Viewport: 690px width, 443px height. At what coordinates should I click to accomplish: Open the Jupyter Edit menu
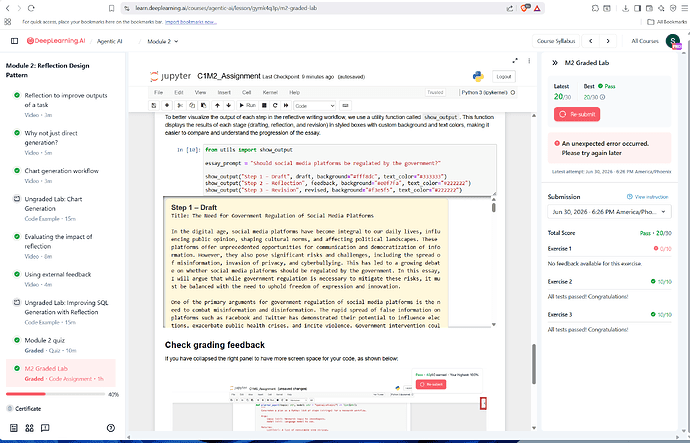click(179, 92)
